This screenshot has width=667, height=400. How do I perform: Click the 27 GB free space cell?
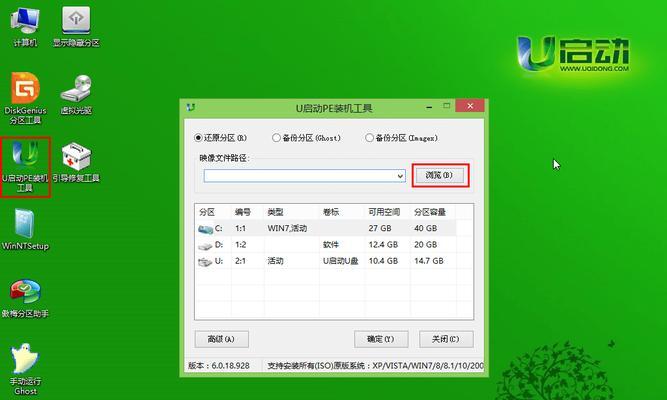380,229
